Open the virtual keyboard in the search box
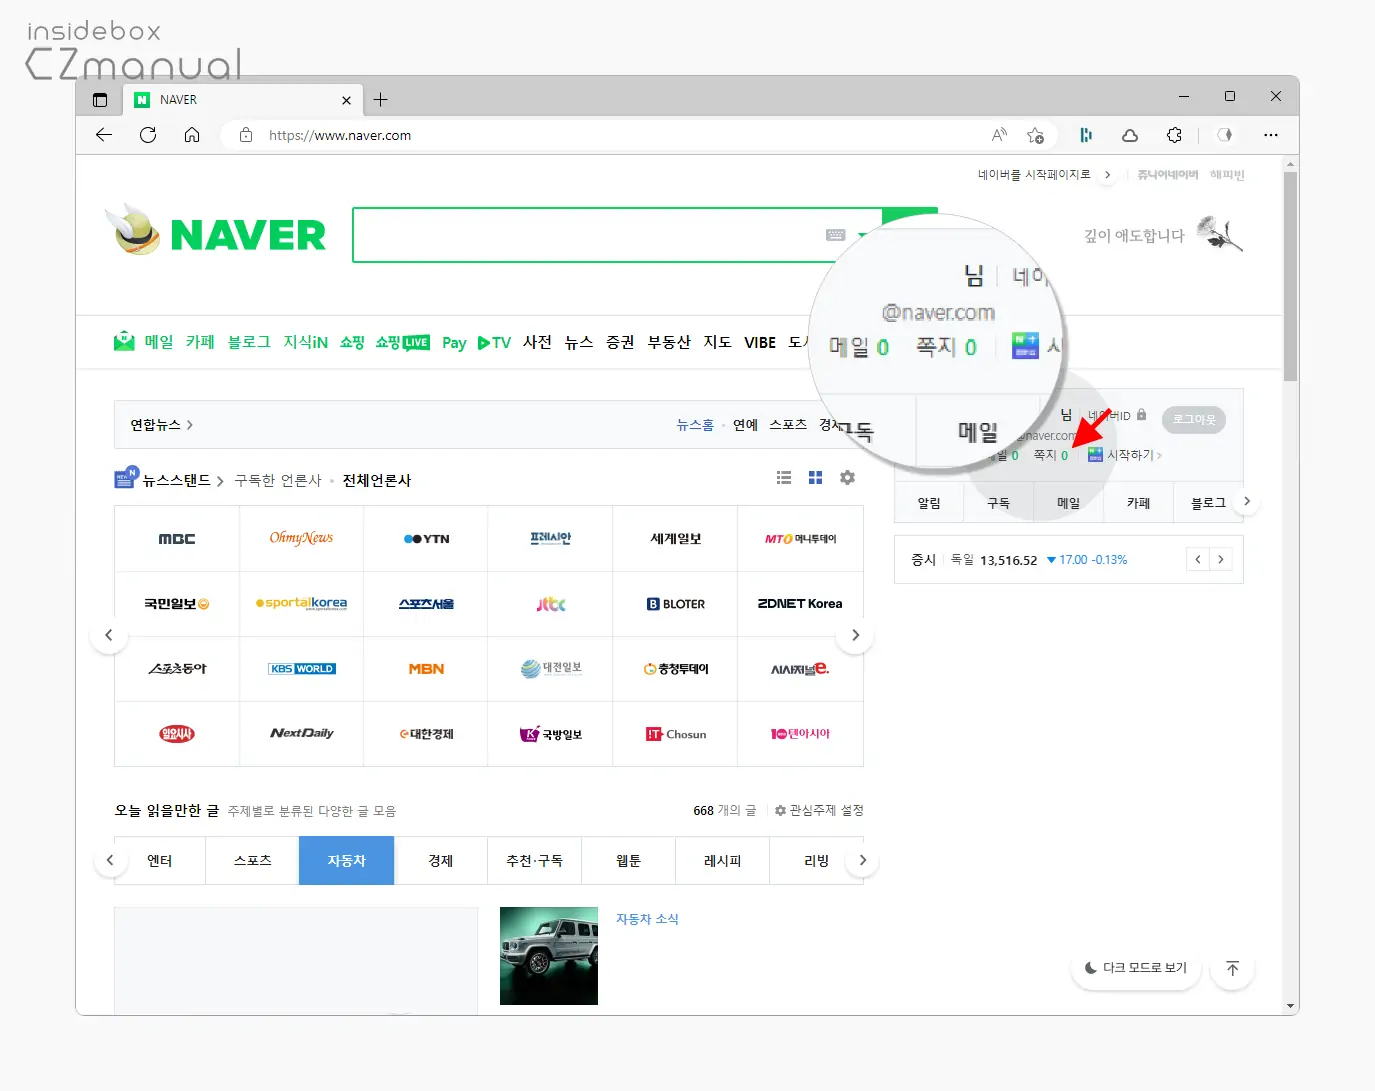 [836, 234]
